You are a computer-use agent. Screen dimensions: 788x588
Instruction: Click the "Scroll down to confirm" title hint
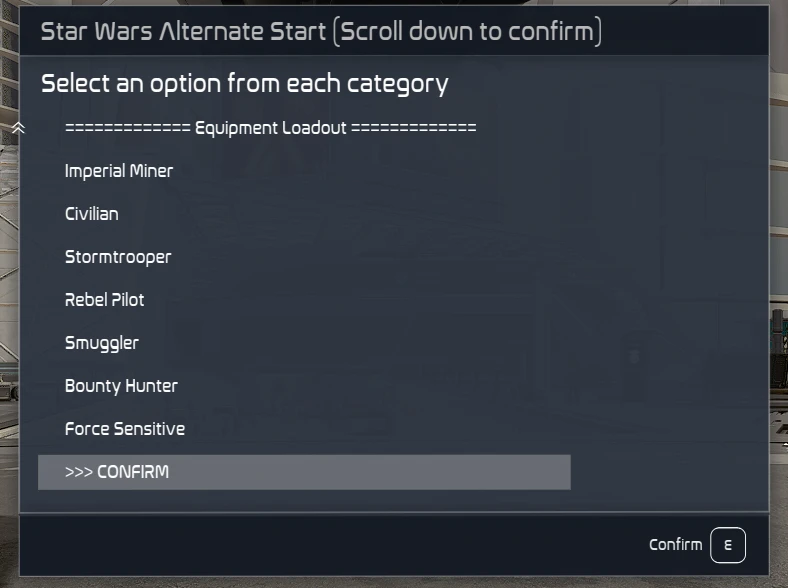[470, 32]
